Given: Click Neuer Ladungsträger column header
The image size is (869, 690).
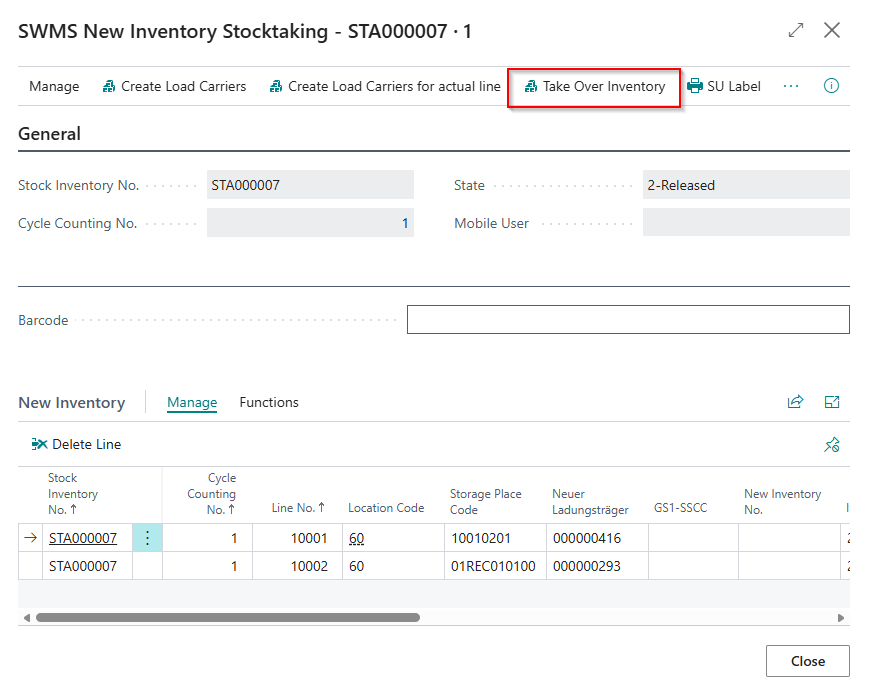Looking at the screenshot, I should click(590, 502).
